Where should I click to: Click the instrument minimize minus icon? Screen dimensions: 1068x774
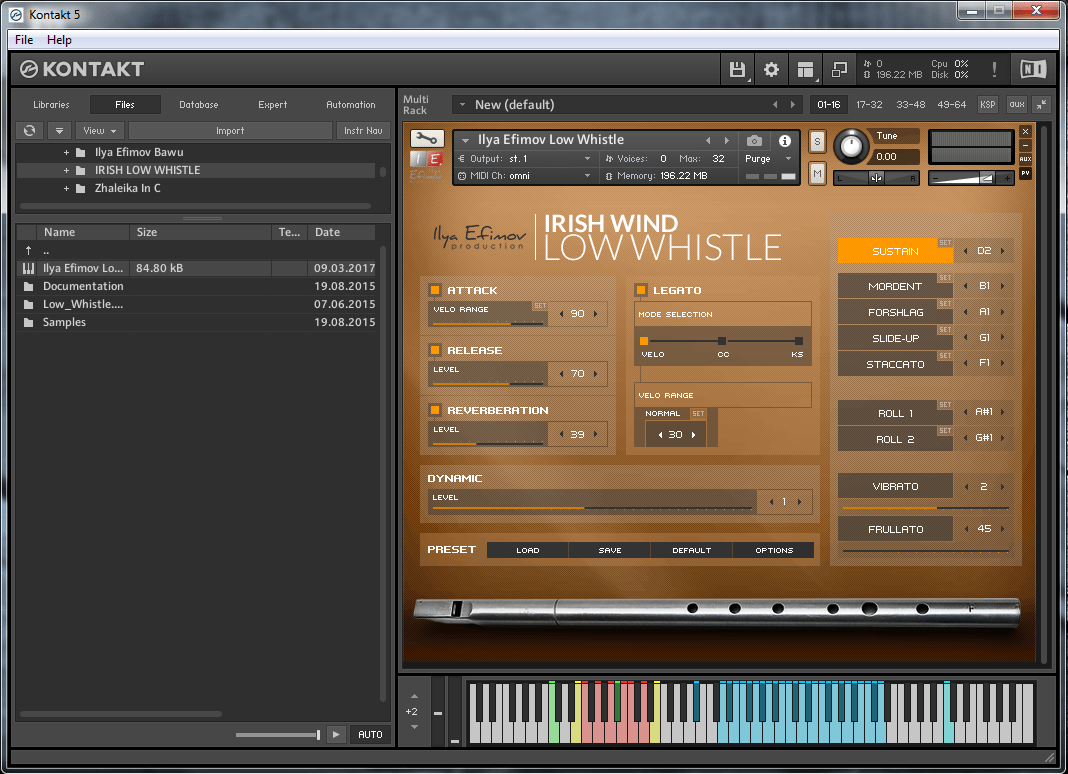(x=1025, y=146)
